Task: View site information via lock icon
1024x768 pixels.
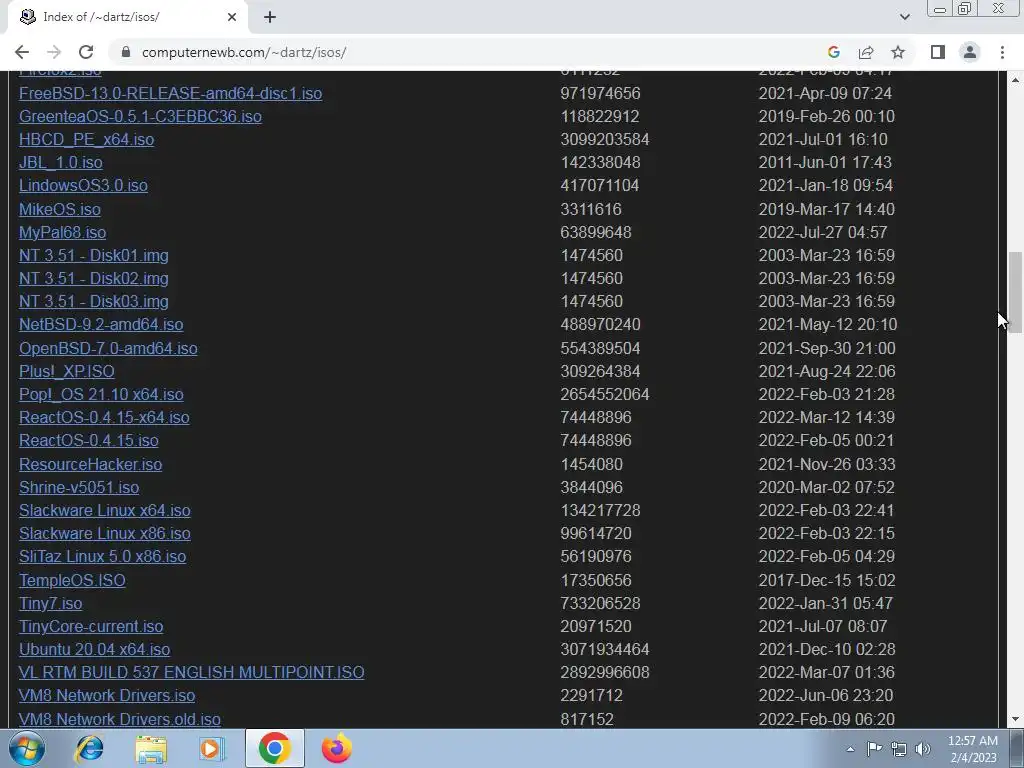Action: click(126, 52)
